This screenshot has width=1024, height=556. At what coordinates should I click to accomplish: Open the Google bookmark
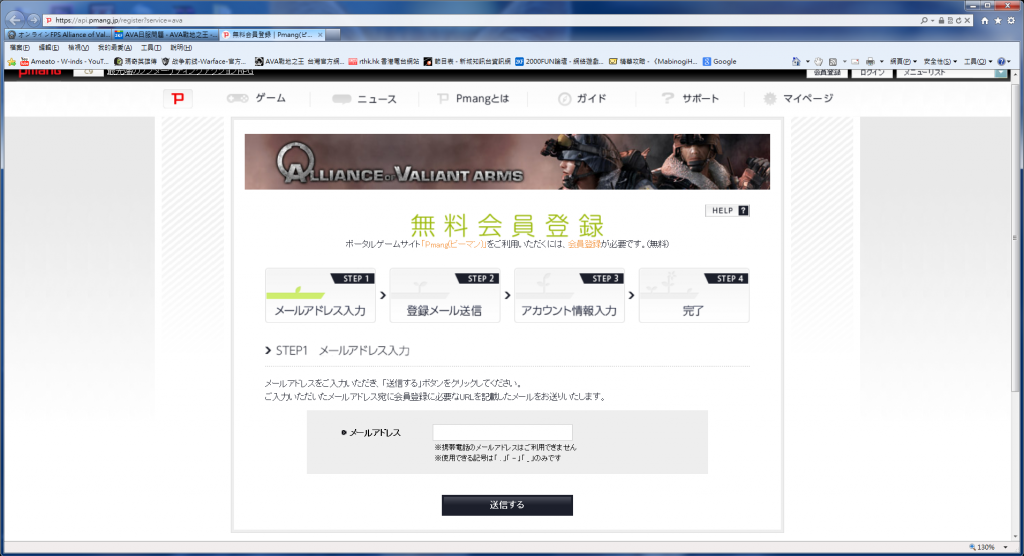(x=719, y=61)
